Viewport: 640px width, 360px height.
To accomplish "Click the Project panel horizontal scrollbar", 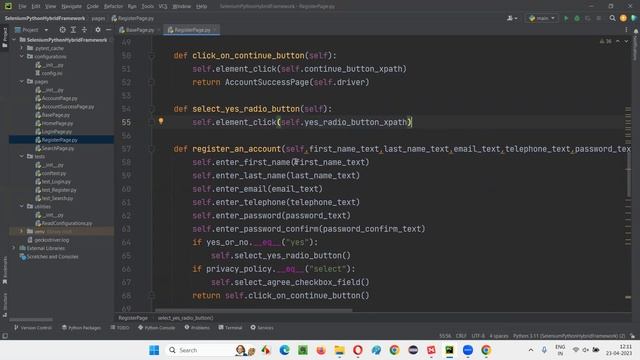I will point(31,320).
